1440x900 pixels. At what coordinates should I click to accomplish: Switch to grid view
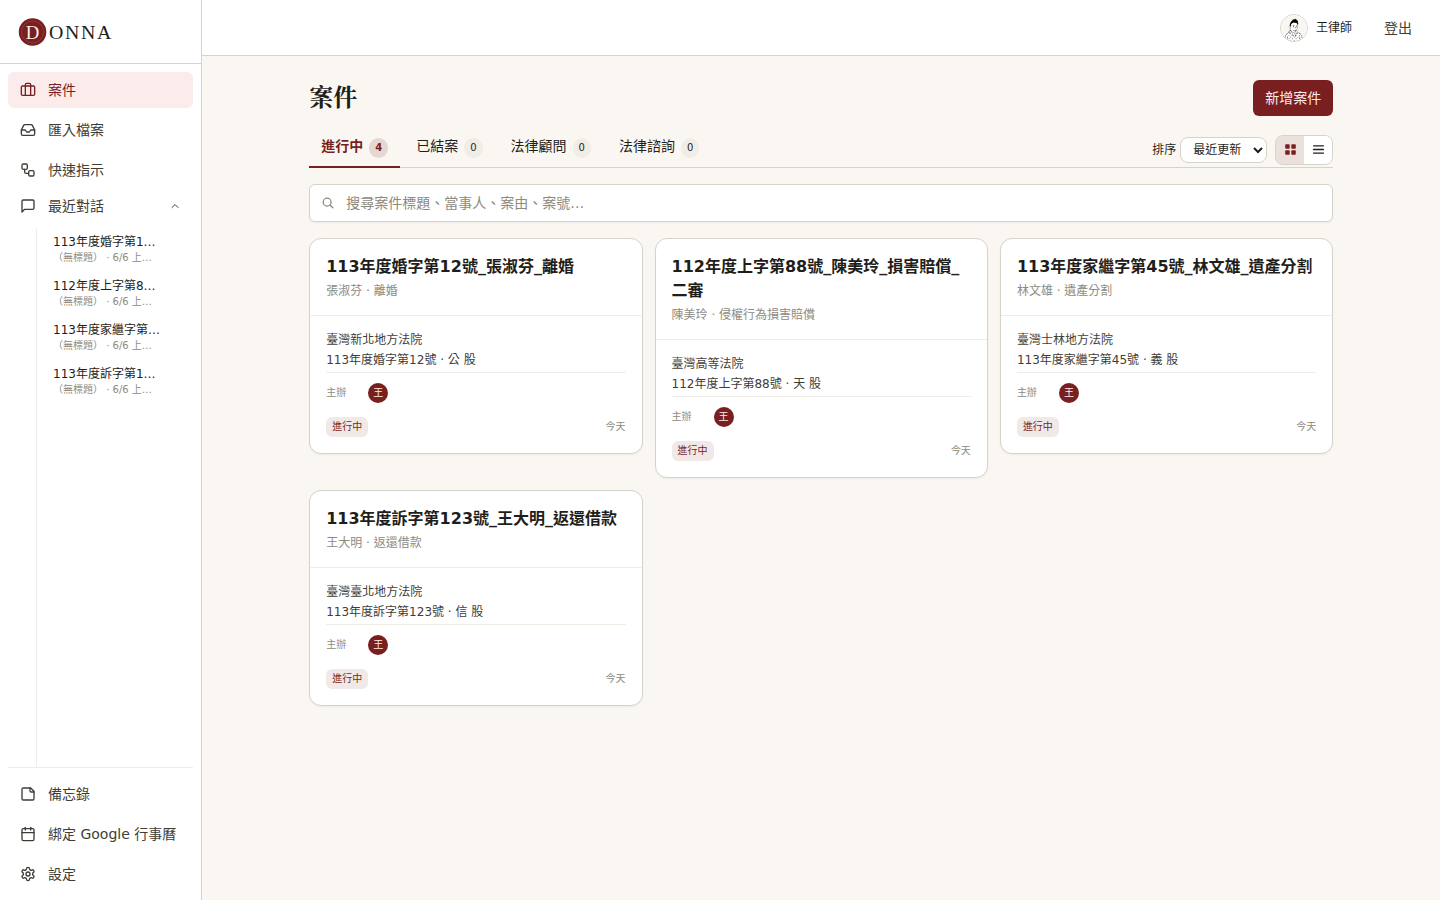click(x=1290, y=150)
